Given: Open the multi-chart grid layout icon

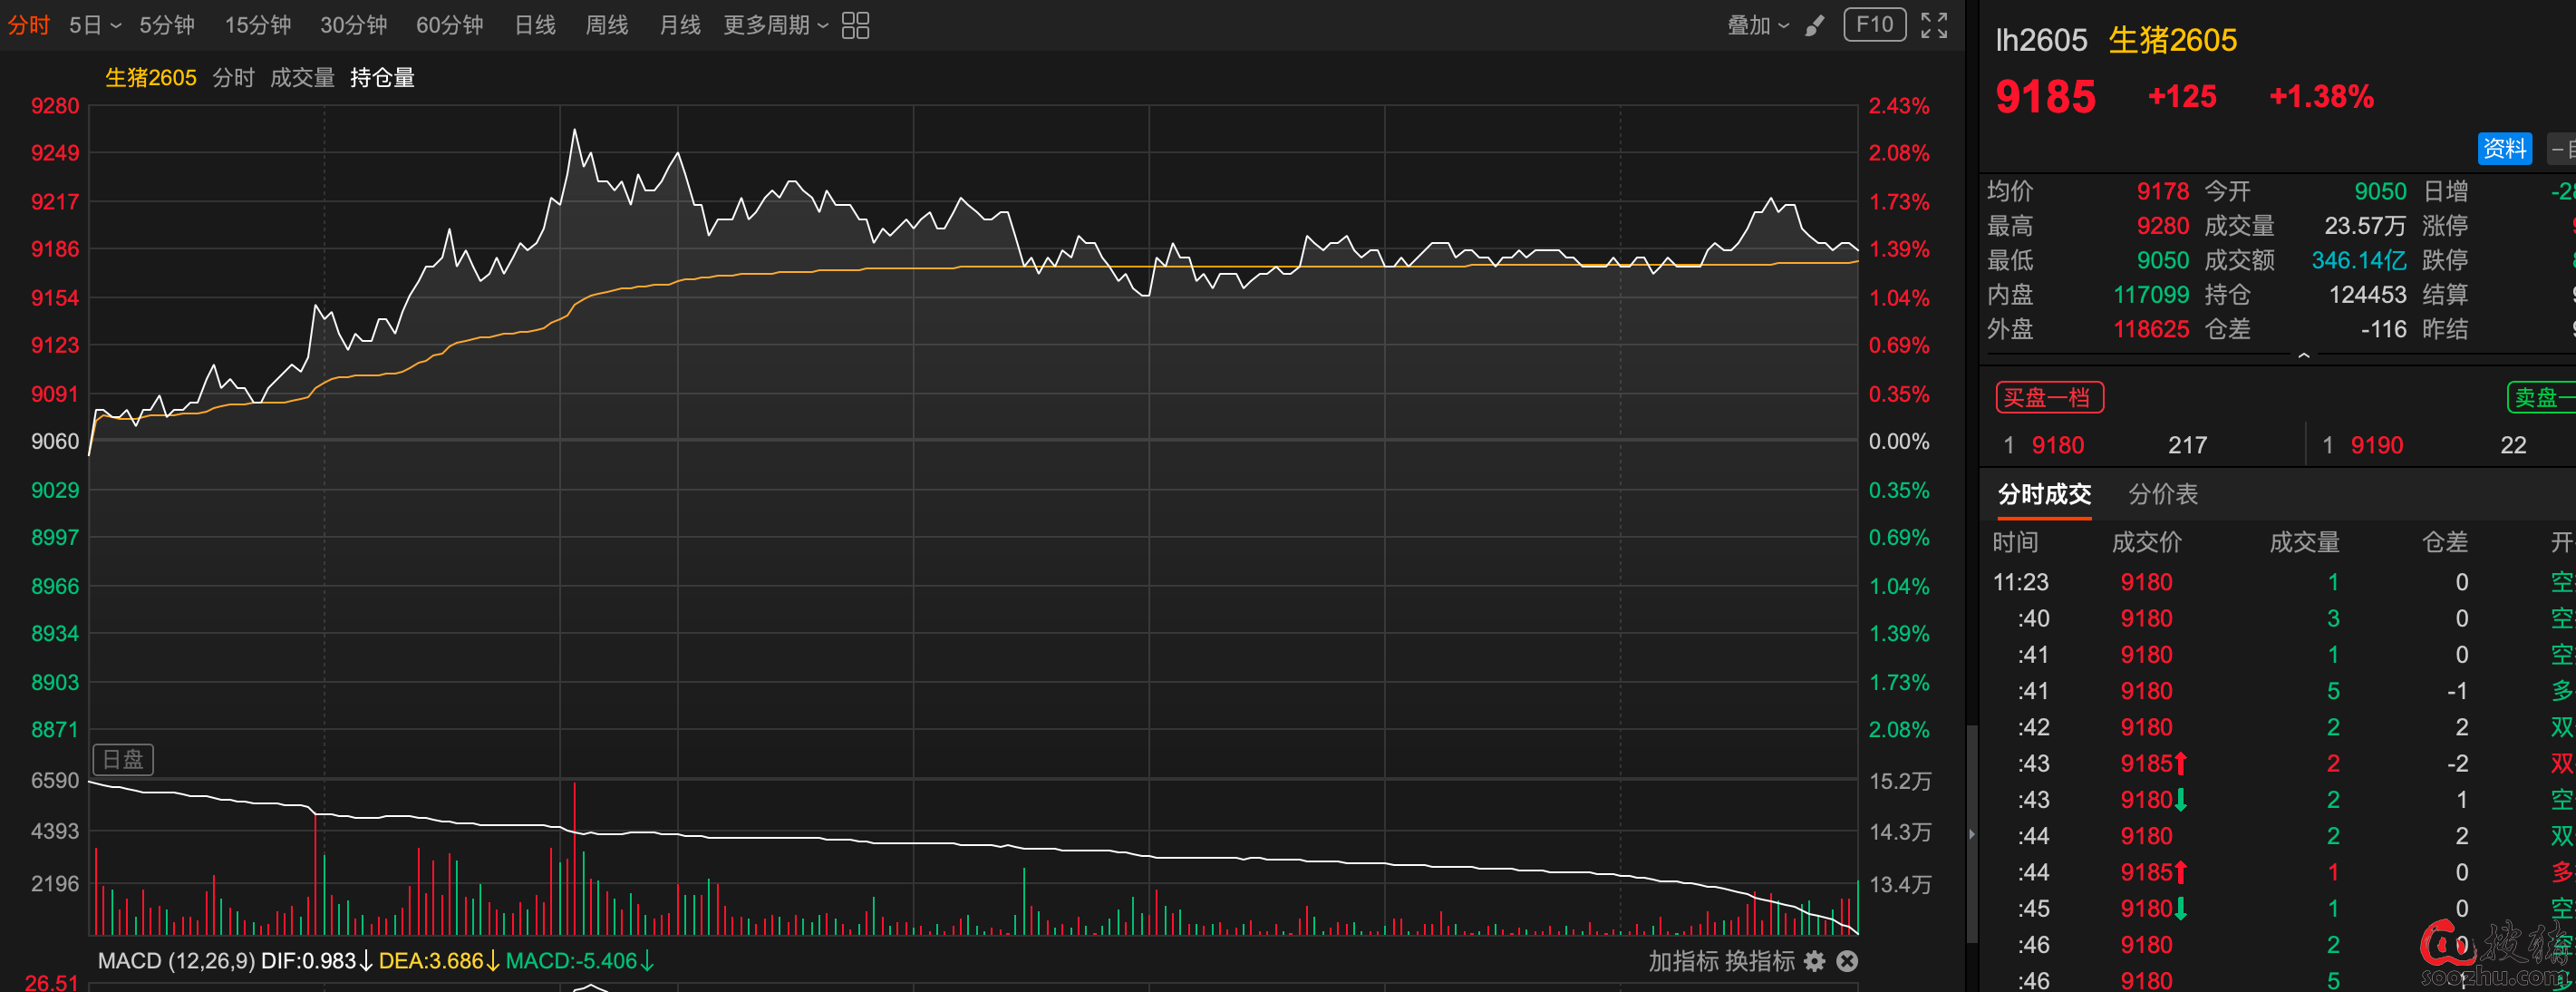Looking at the screenshot, I should tap(855, 25).
